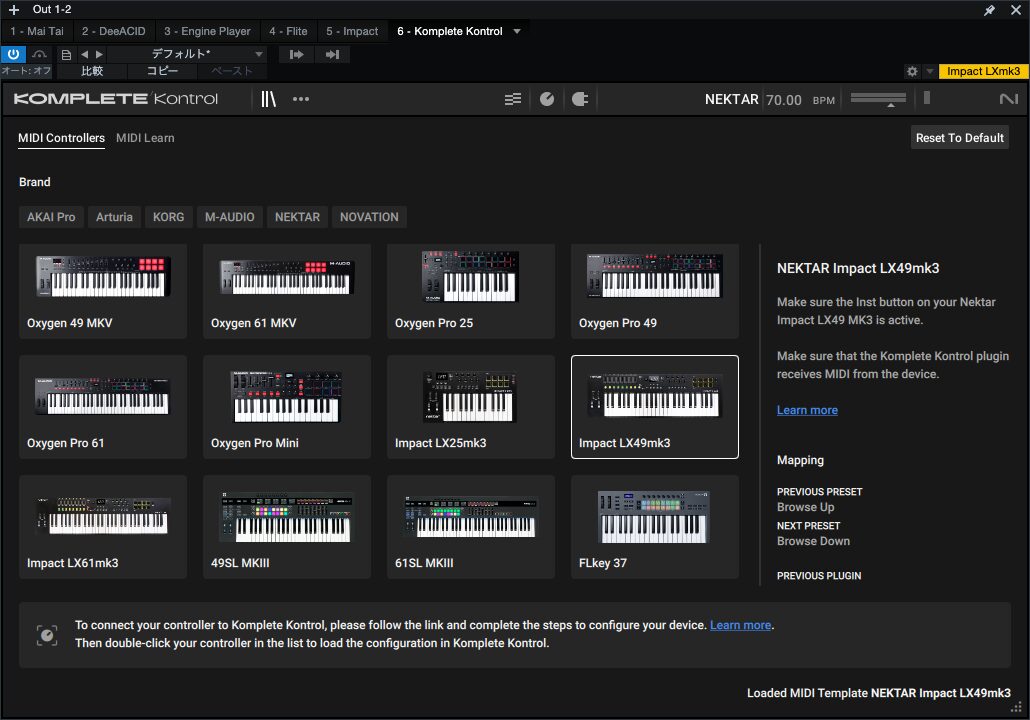Switch to the 2 - DeeACID tab
1030x720 pixels.
(x=114, y=31)
